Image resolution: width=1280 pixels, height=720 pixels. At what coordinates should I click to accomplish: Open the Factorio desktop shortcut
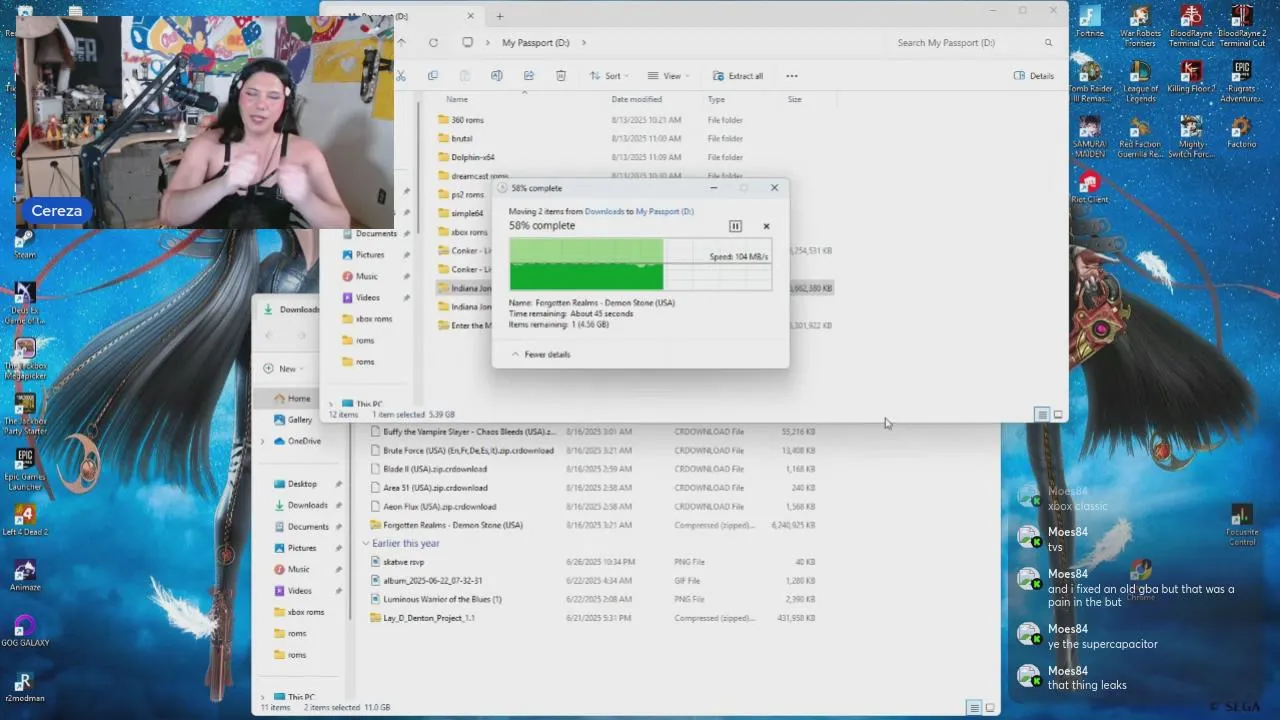click(x=1242, y=133)
